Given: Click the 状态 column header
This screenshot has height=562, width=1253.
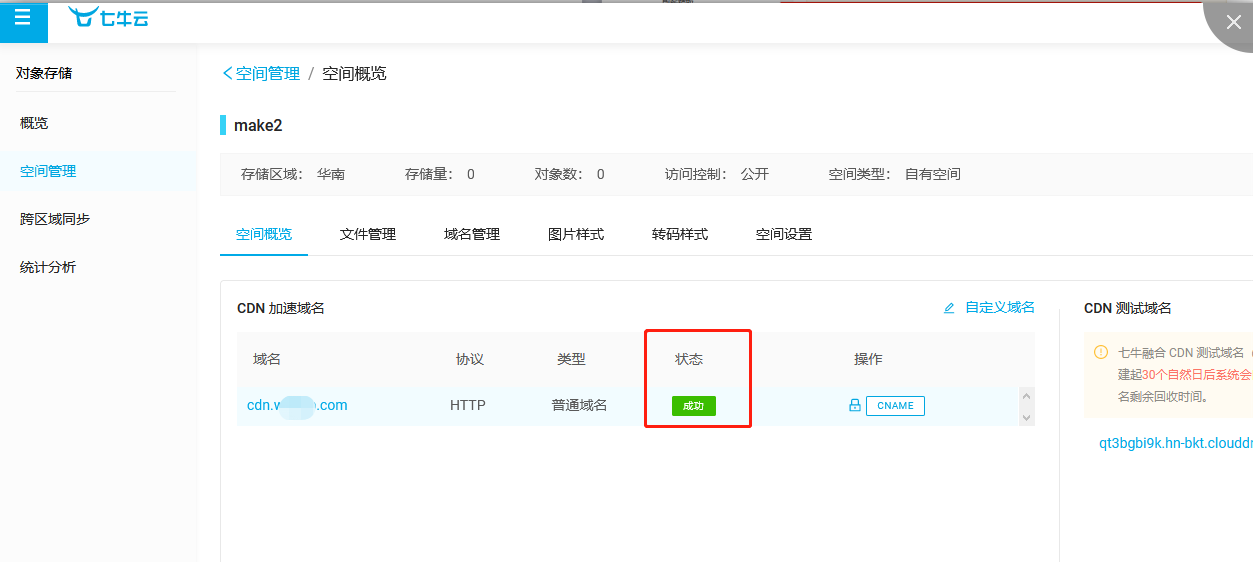Looking at the screenshot, I should coord(689,359).
